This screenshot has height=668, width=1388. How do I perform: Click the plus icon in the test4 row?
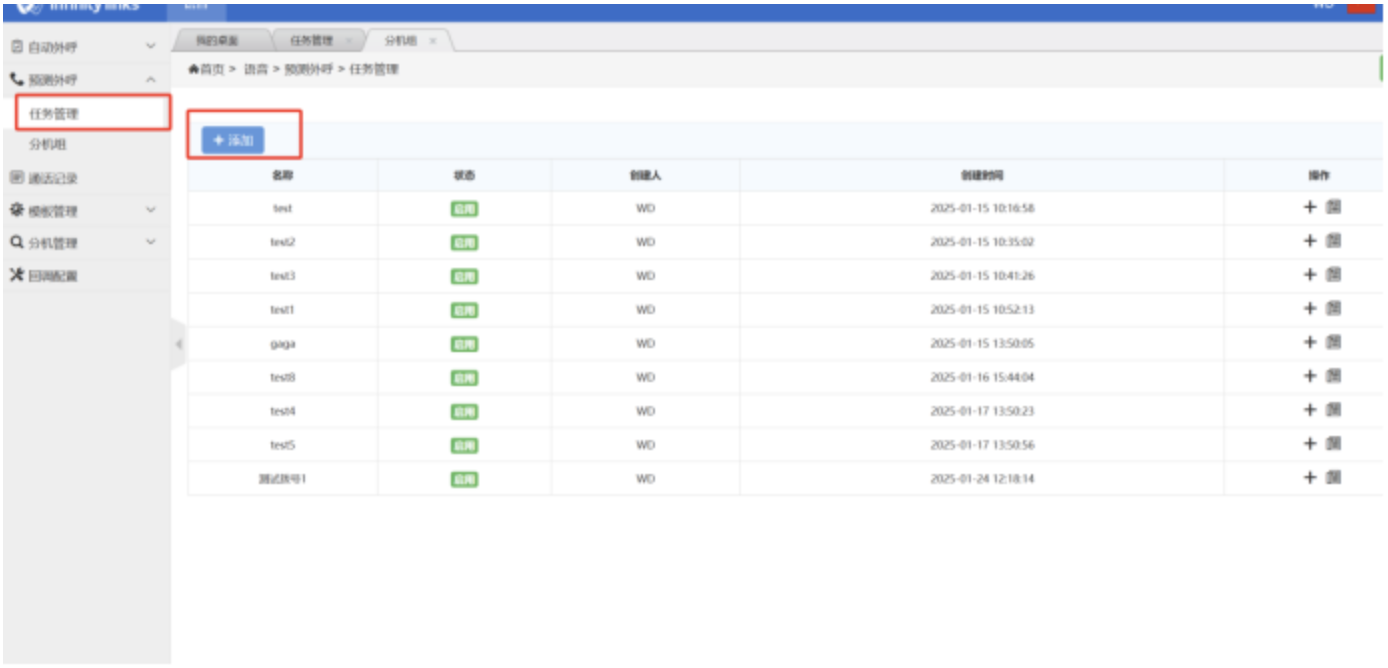[1310, 410]
